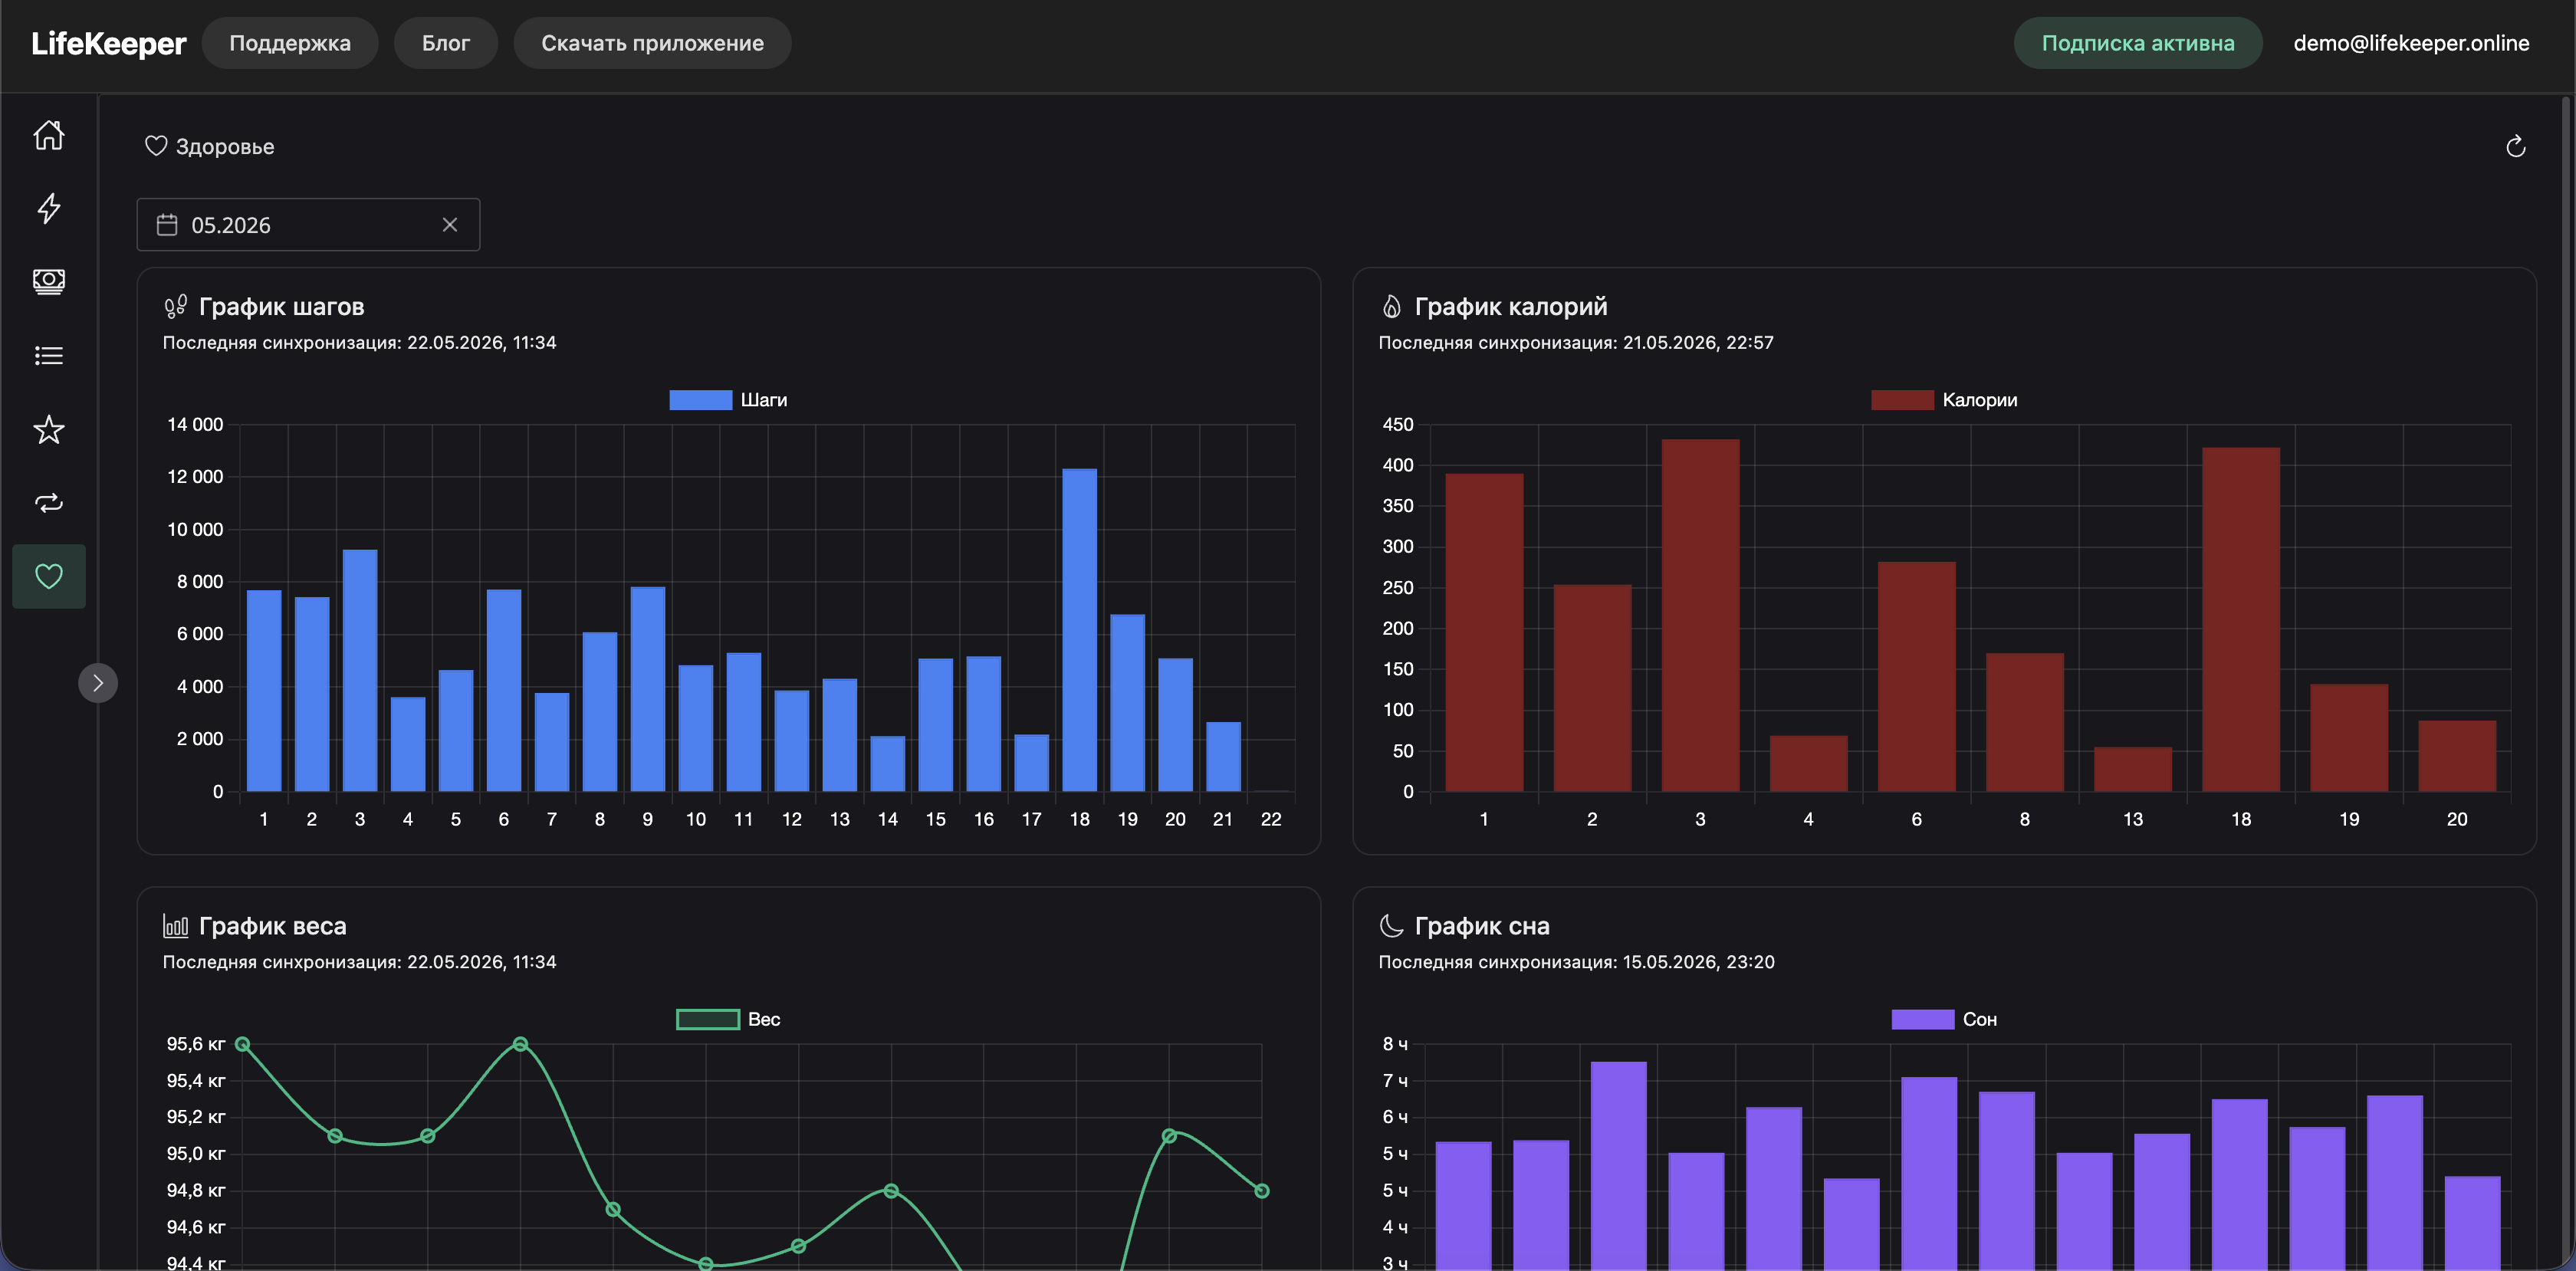Toggle the Вес legend swatch
2576x1271 pixels.
coord(708,1019)
